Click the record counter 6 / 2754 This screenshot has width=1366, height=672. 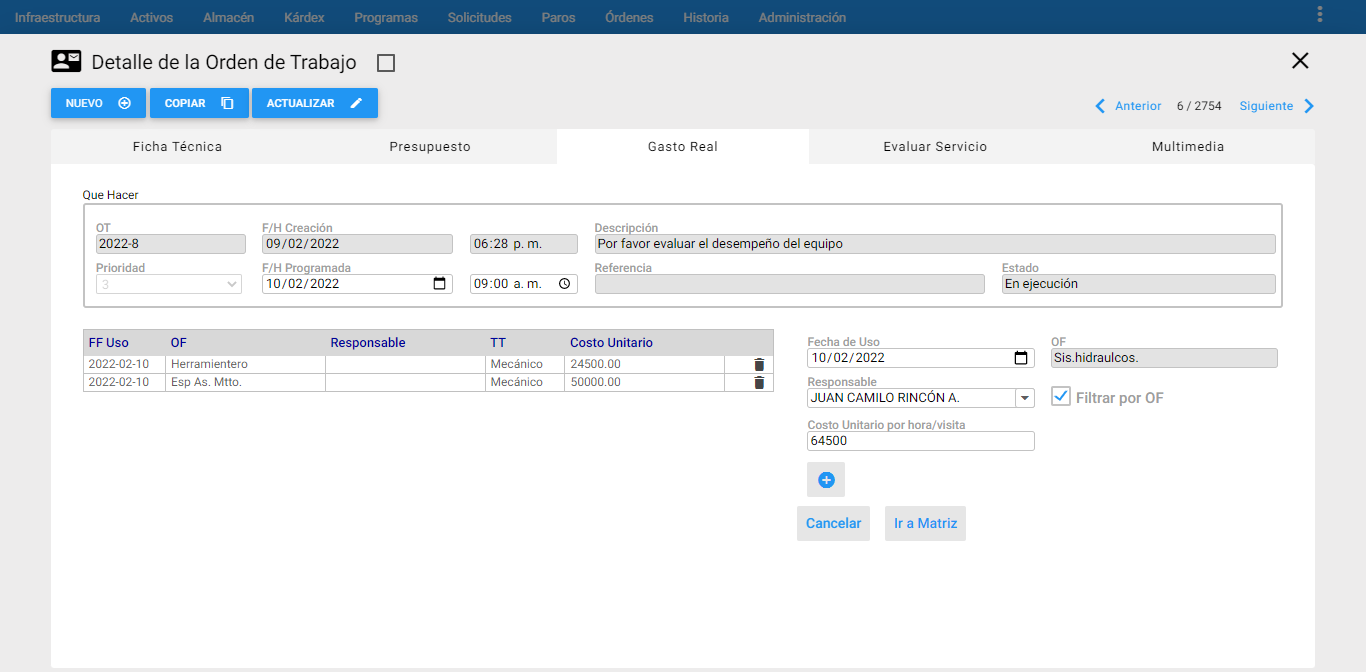[1199, 106]
